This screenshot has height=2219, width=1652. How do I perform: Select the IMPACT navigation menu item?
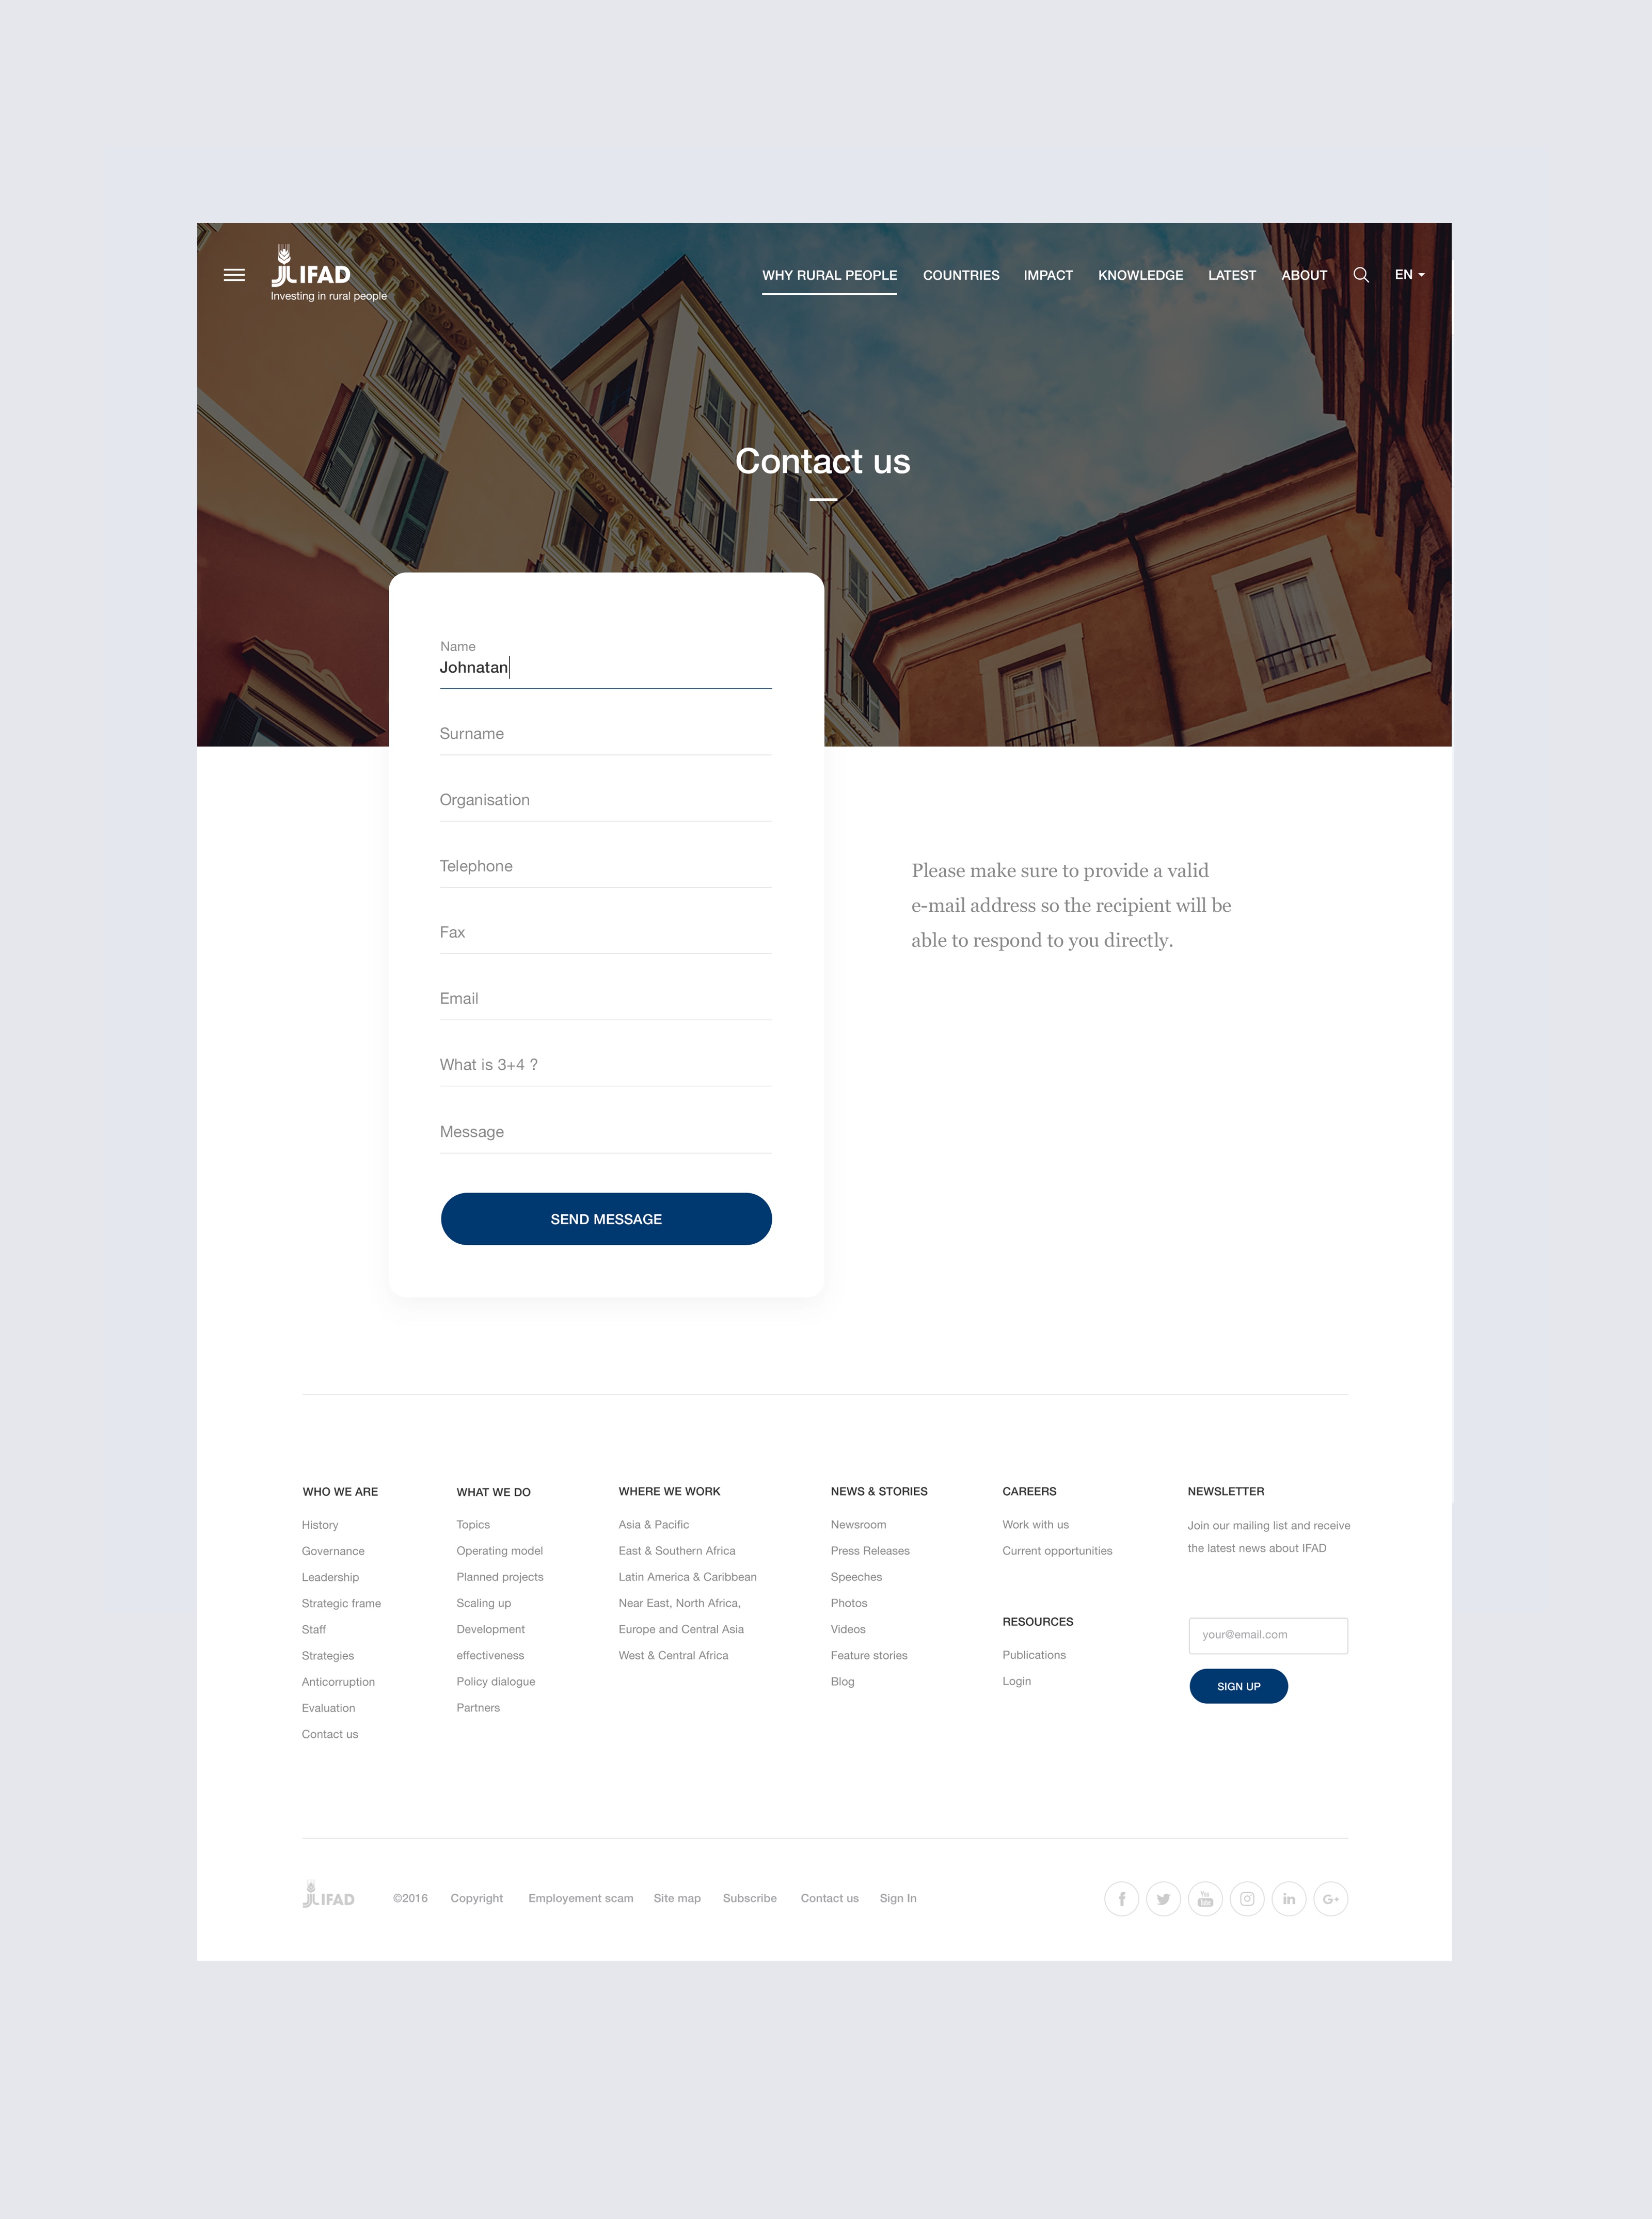click(x=1045, y=274)
